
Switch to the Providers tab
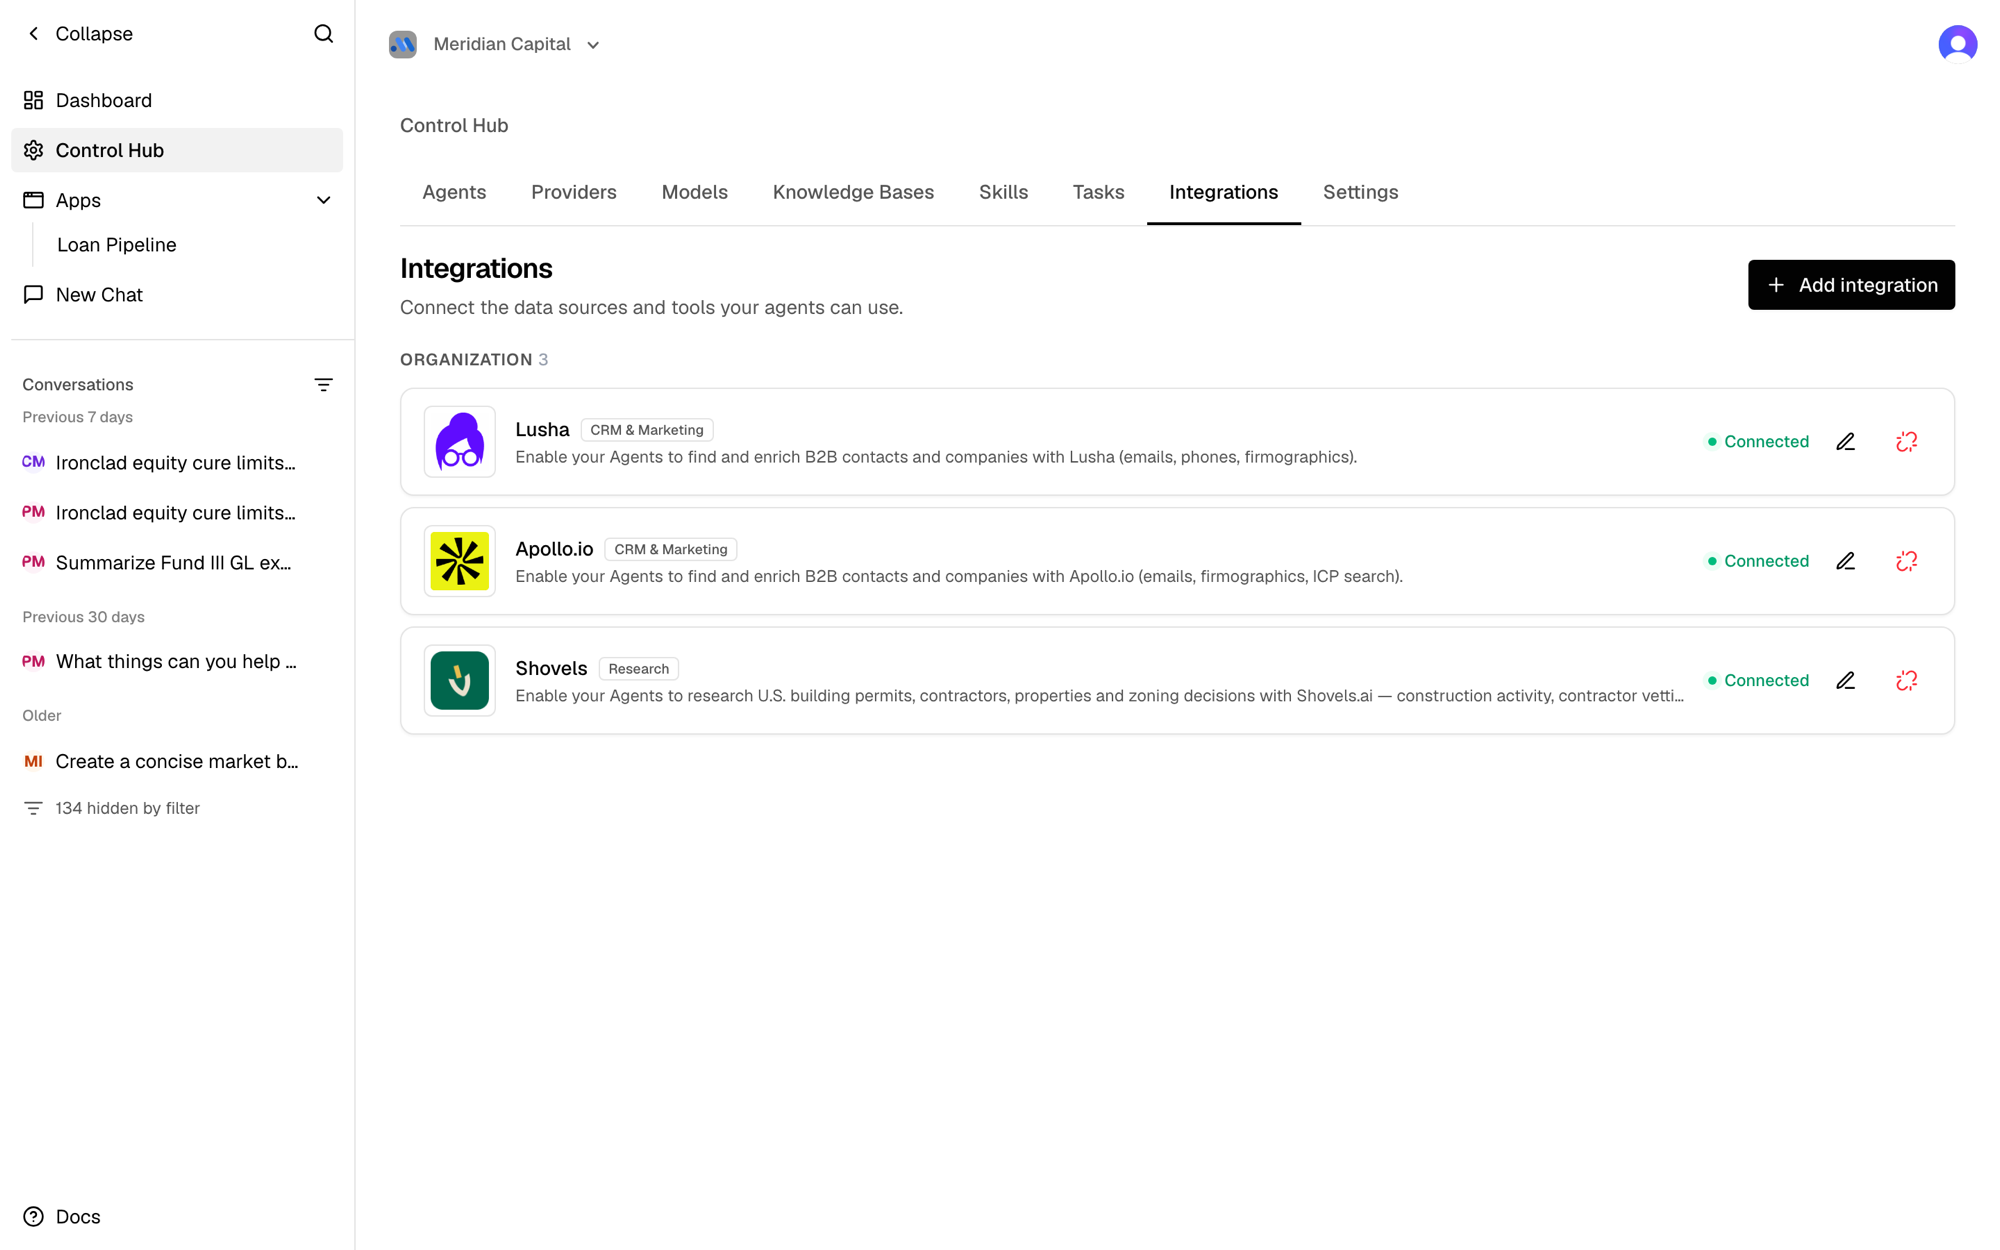(574, 192)
